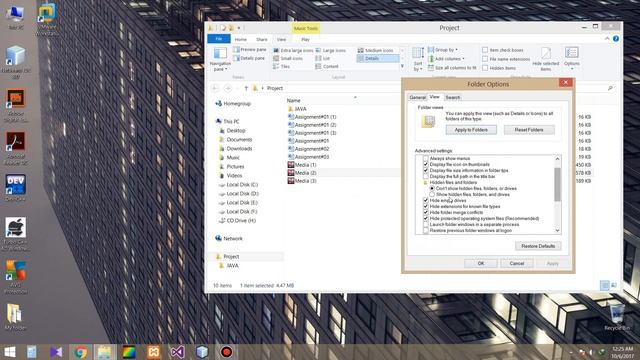Check Display the full path in title bar
Image resolution: width=640 pixels, height=360 pixels.
pos(426,176)
